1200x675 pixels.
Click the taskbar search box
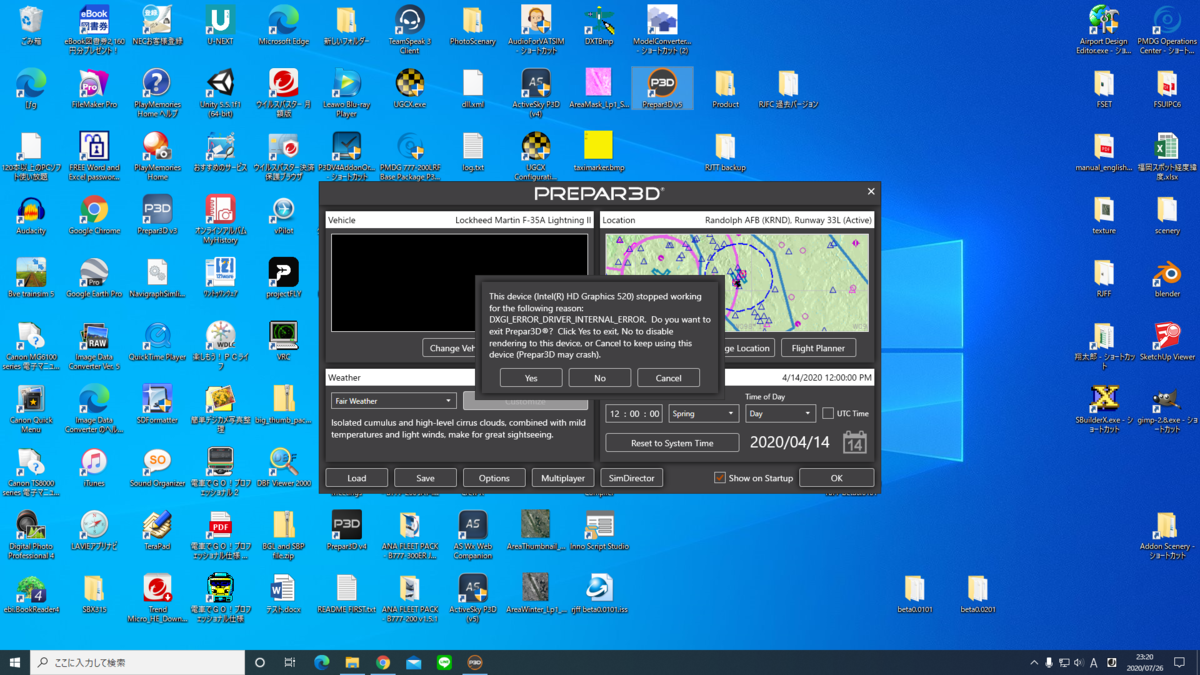pyautogui.click(x=138, y=662)
